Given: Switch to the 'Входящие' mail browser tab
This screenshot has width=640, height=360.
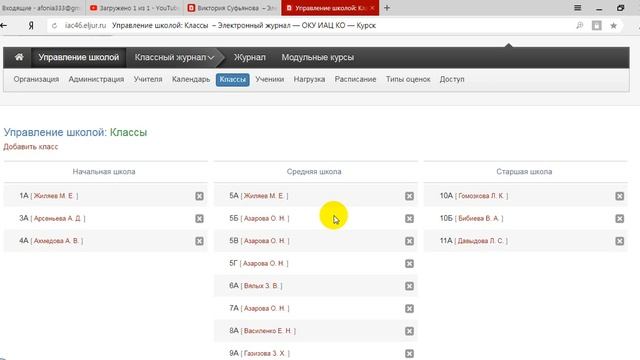Looking at the screenshot, I should pyautogui.click(x=42, y=8).
